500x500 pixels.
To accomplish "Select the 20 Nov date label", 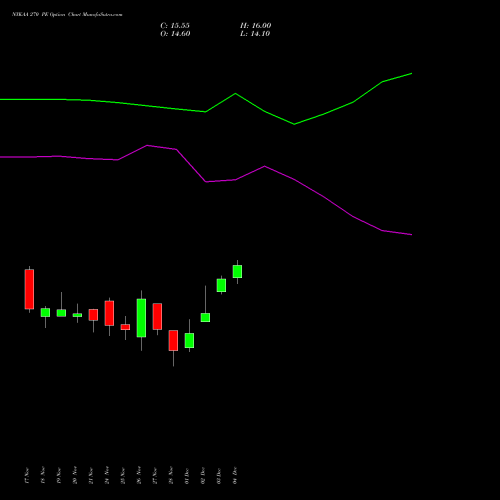I will click(75, 475).
